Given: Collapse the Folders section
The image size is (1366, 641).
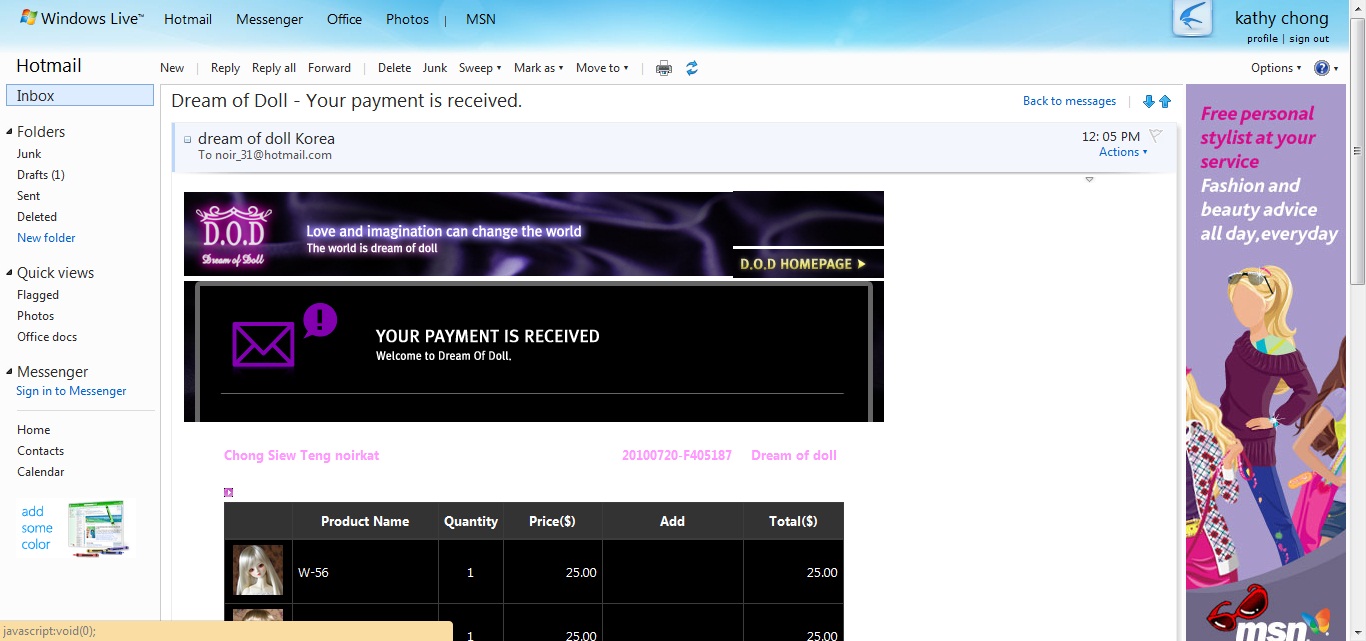Looking at the screenshot, I should pos(9,132).
